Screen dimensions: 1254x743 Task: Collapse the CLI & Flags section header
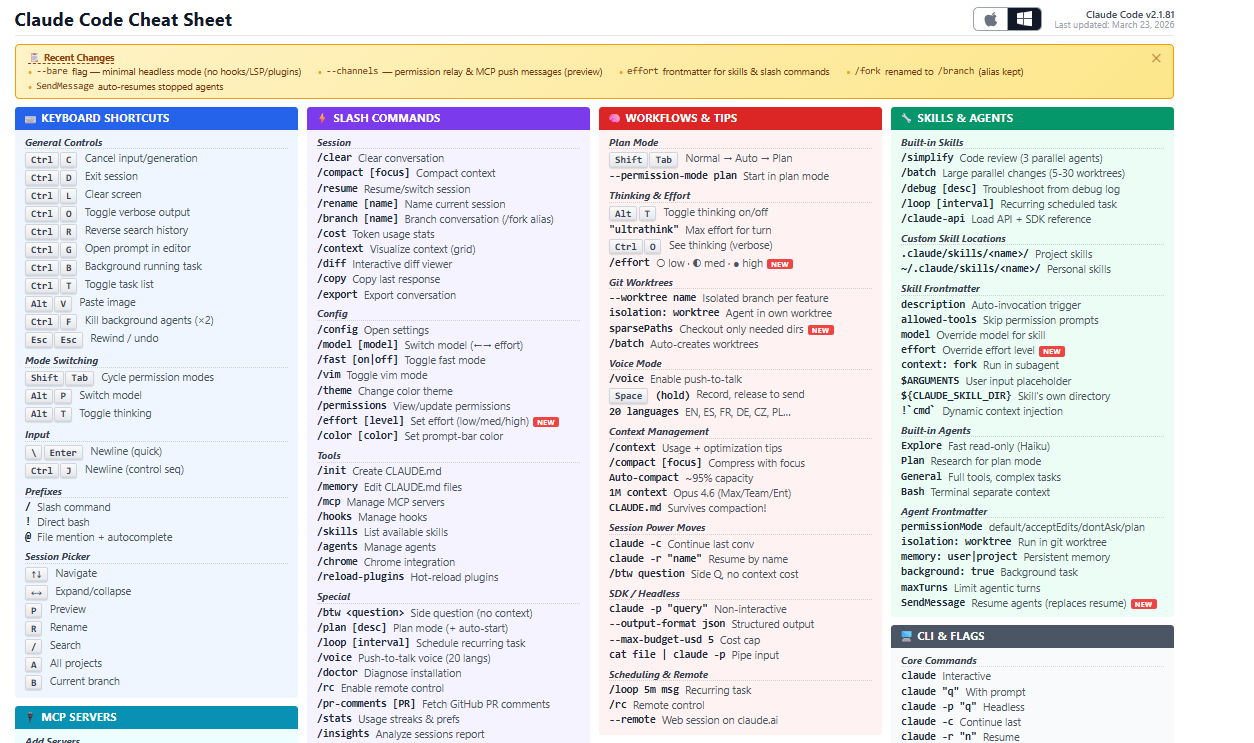pos(1032,636)
